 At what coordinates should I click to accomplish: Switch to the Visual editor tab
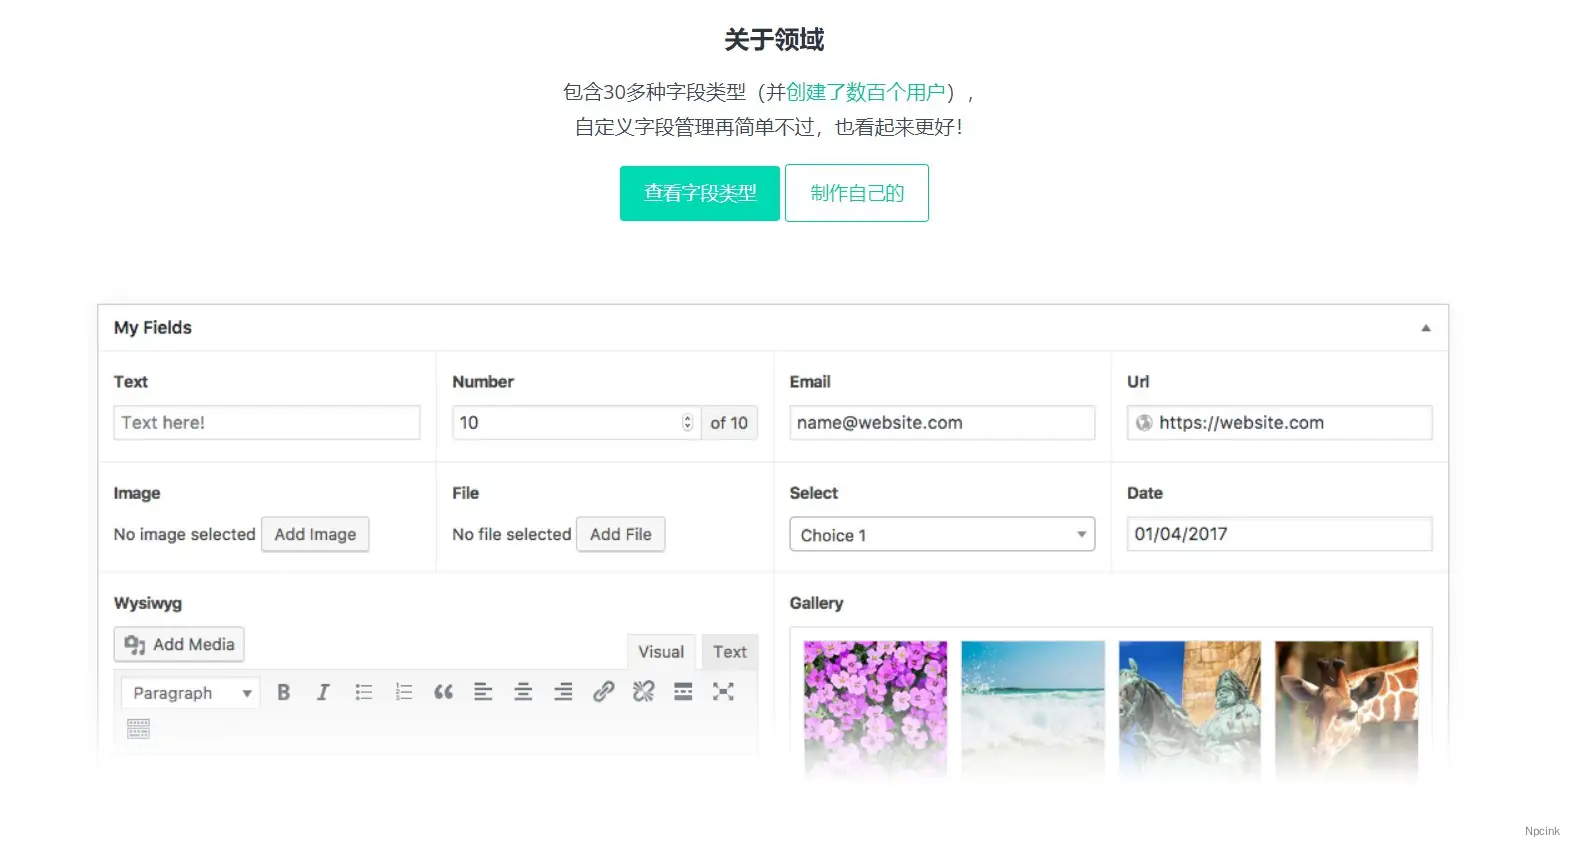point(661,652)
